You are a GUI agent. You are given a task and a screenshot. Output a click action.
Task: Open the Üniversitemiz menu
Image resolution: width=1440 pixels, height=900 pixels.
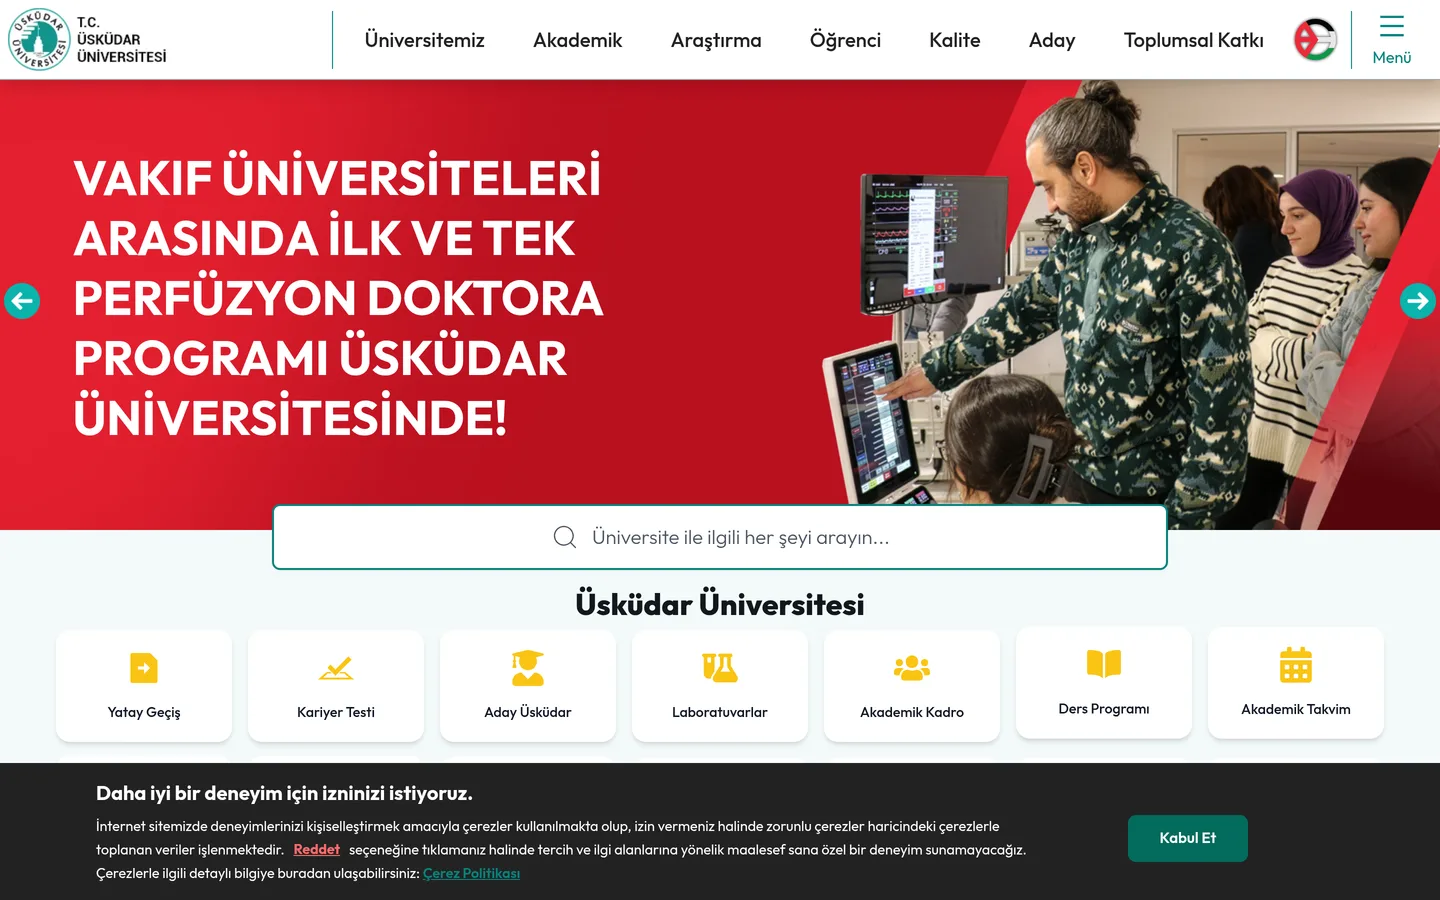pos(425,40)
